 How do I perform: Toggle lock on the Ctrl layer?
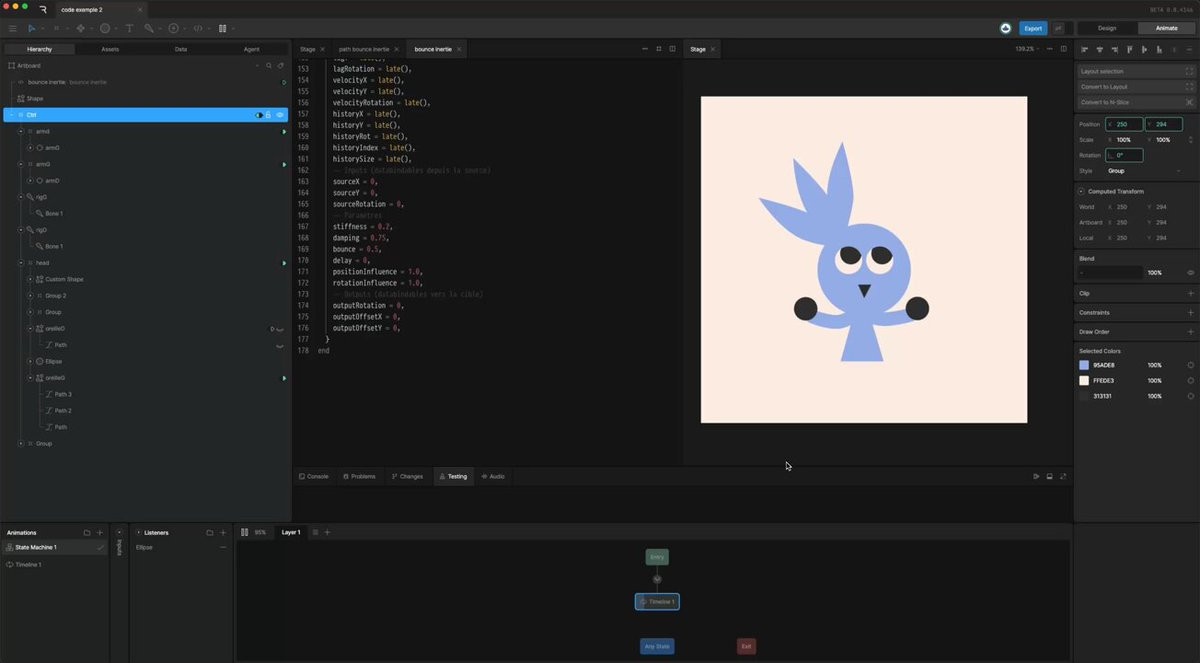coord(268,115)
